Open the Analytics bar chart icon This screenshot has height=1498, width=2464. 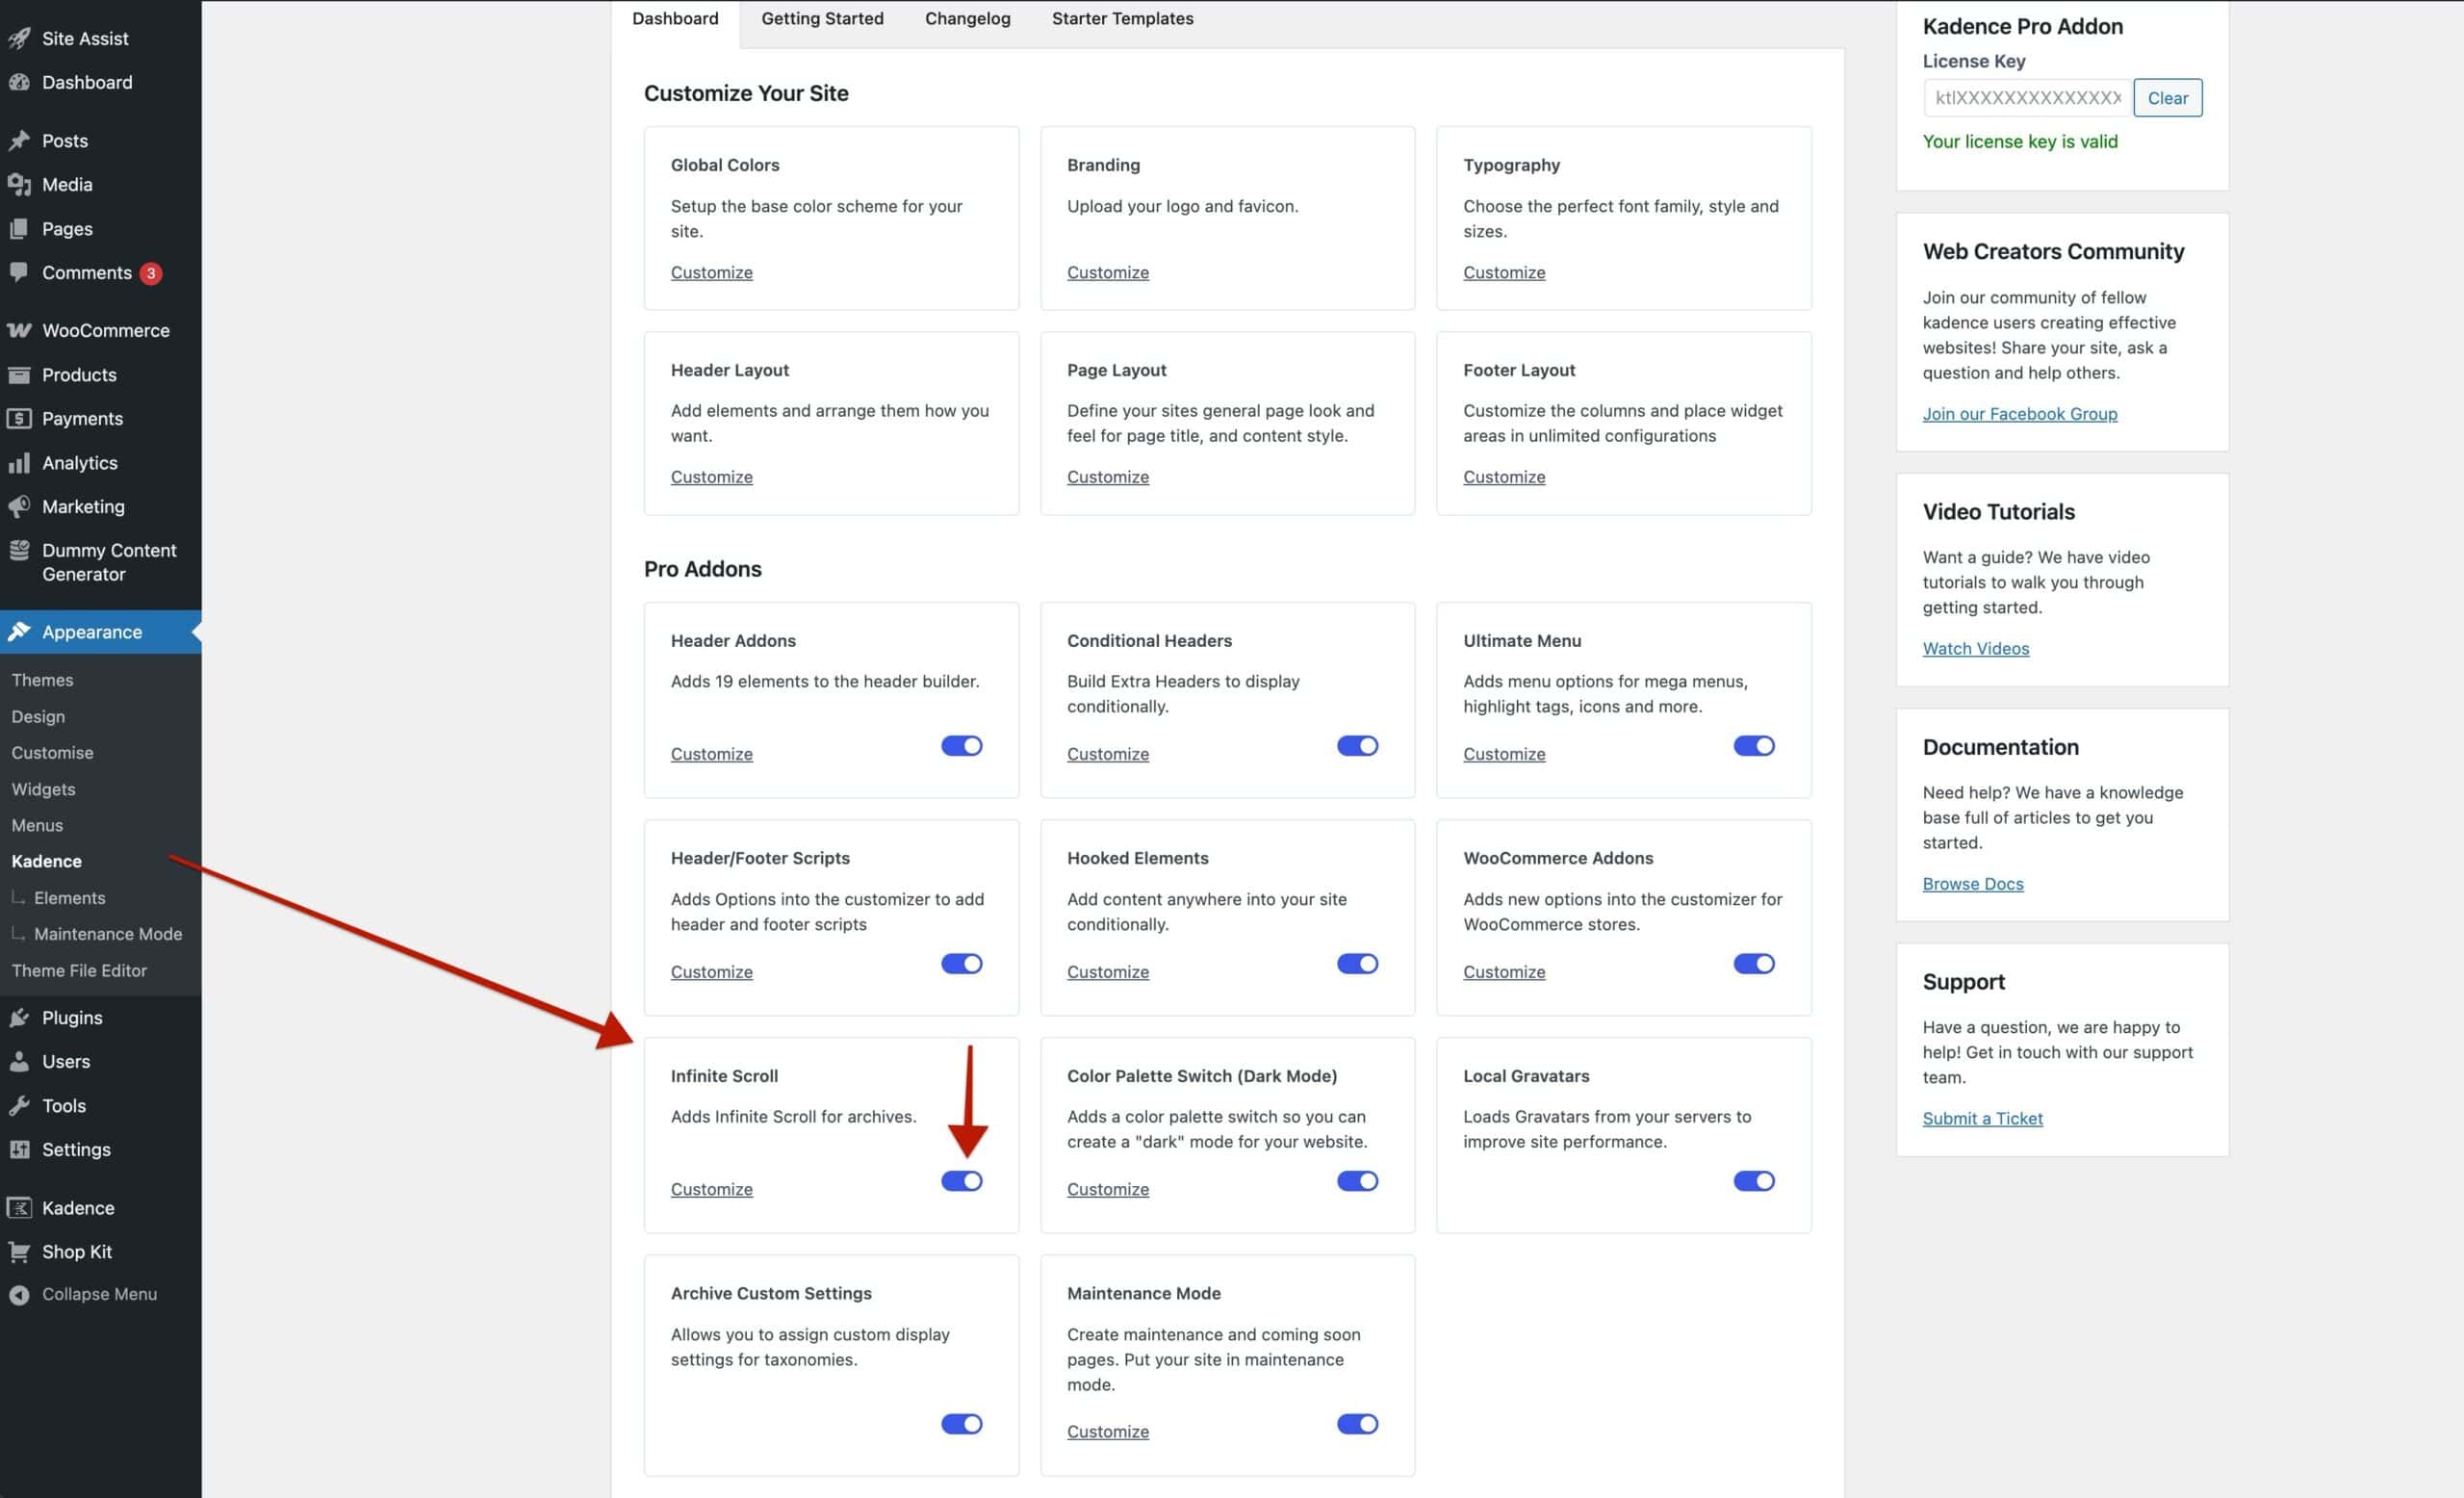tap(20, 462)
